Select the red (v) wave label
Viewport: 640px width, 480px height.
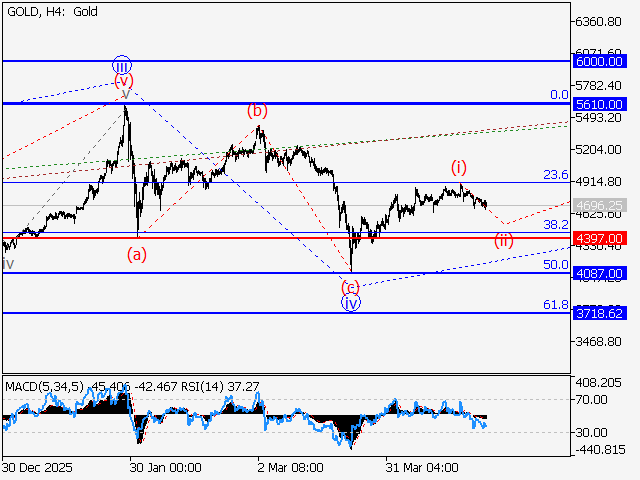click(123, 81)
